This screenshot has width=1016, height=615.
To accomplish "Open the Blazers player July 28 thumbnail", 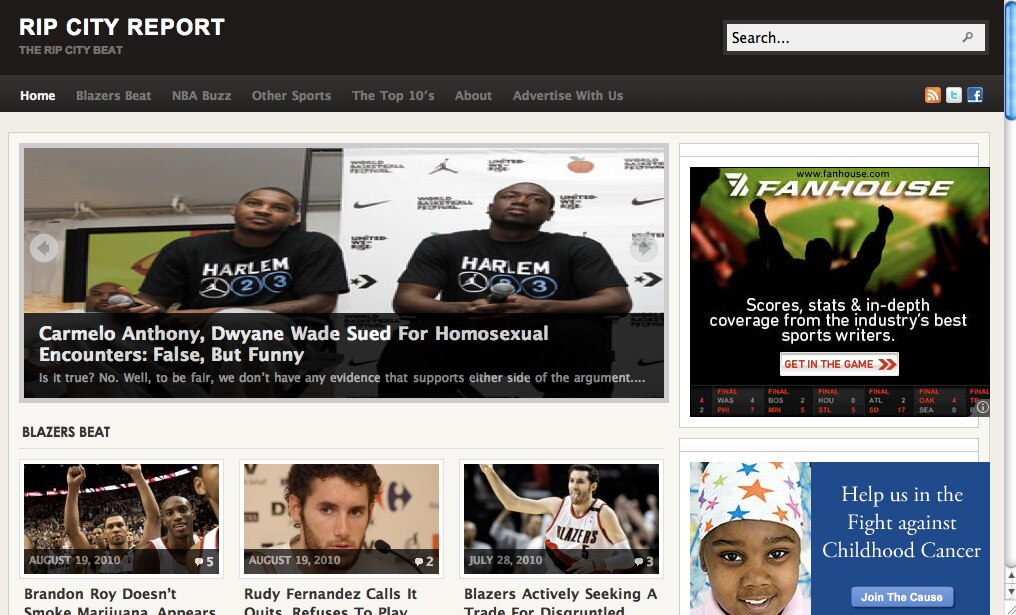I will [562, 518].
